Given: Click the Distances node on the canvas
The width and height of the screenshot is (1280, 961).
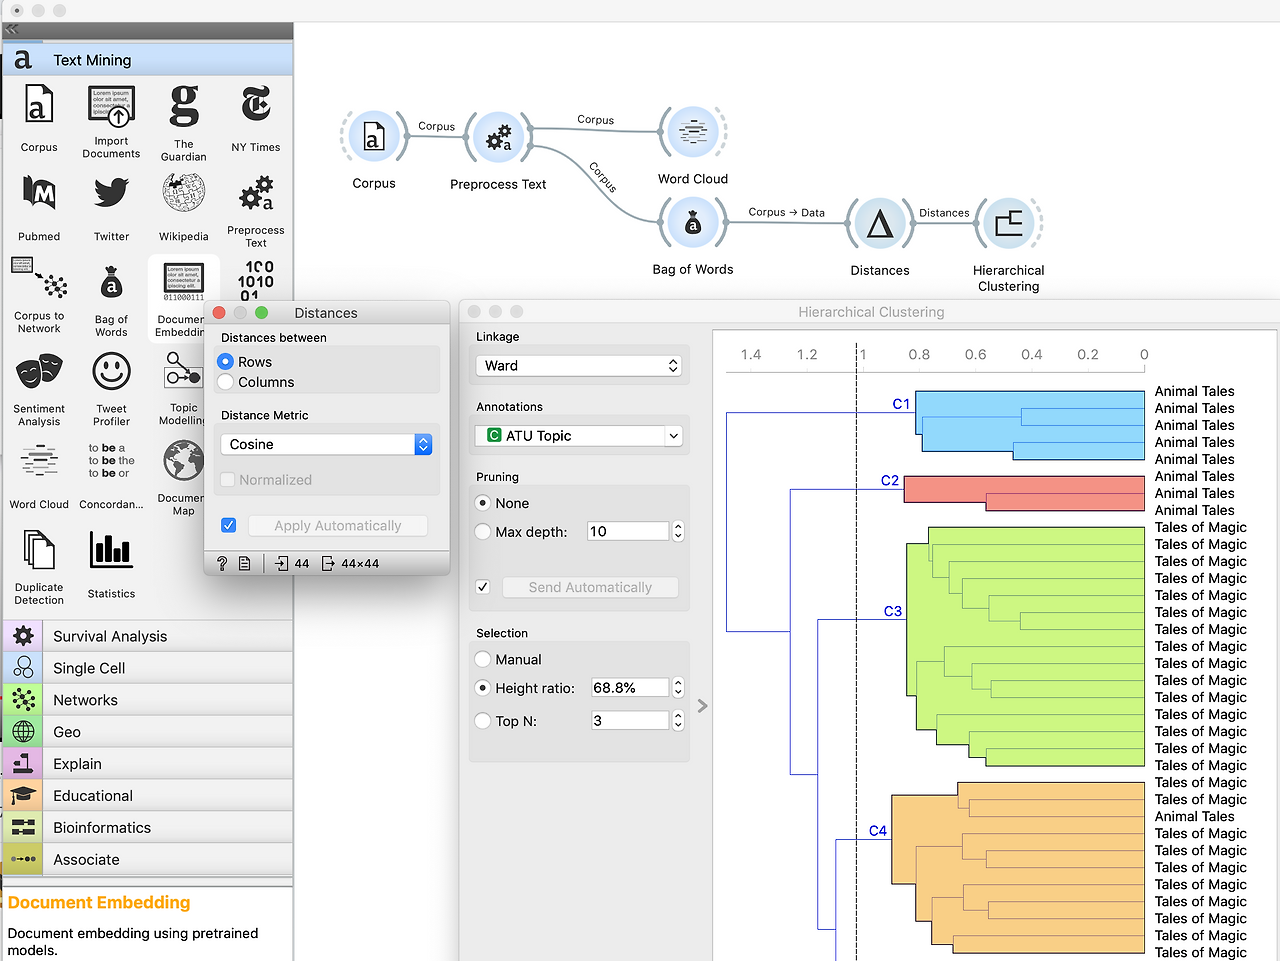Looking at the screenshot, I should [x=879, y=223].
